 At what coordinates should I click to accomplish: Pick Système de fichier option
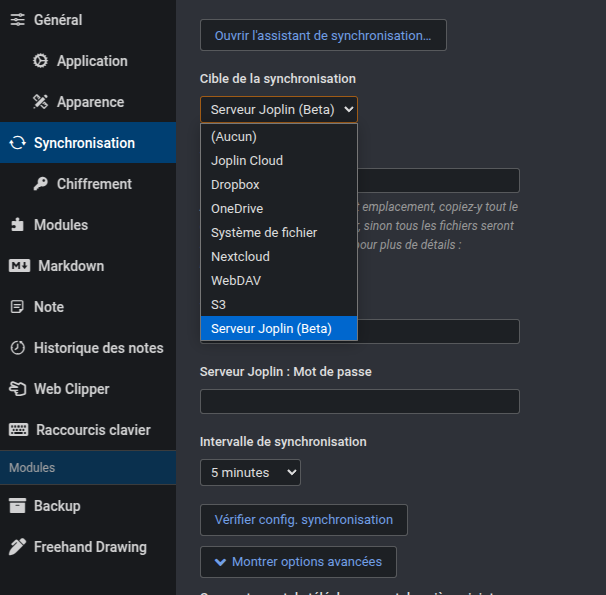[x=279, y=232]
